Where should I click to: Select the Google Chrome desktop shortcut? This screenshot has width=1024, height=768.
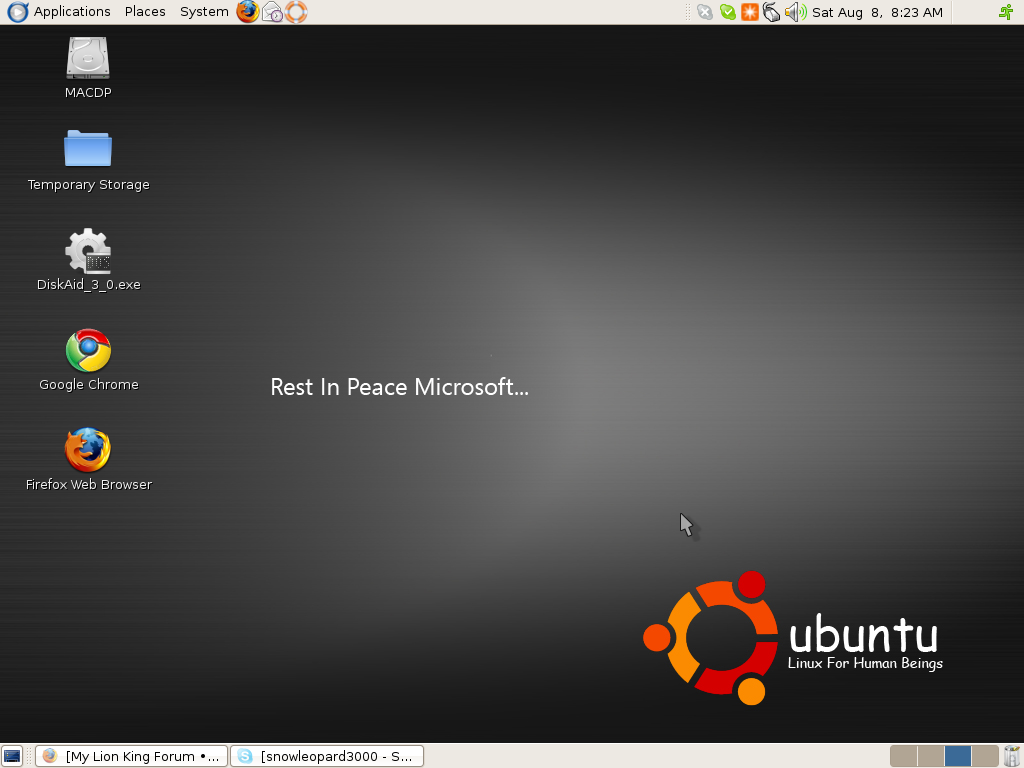click(88, 350)
